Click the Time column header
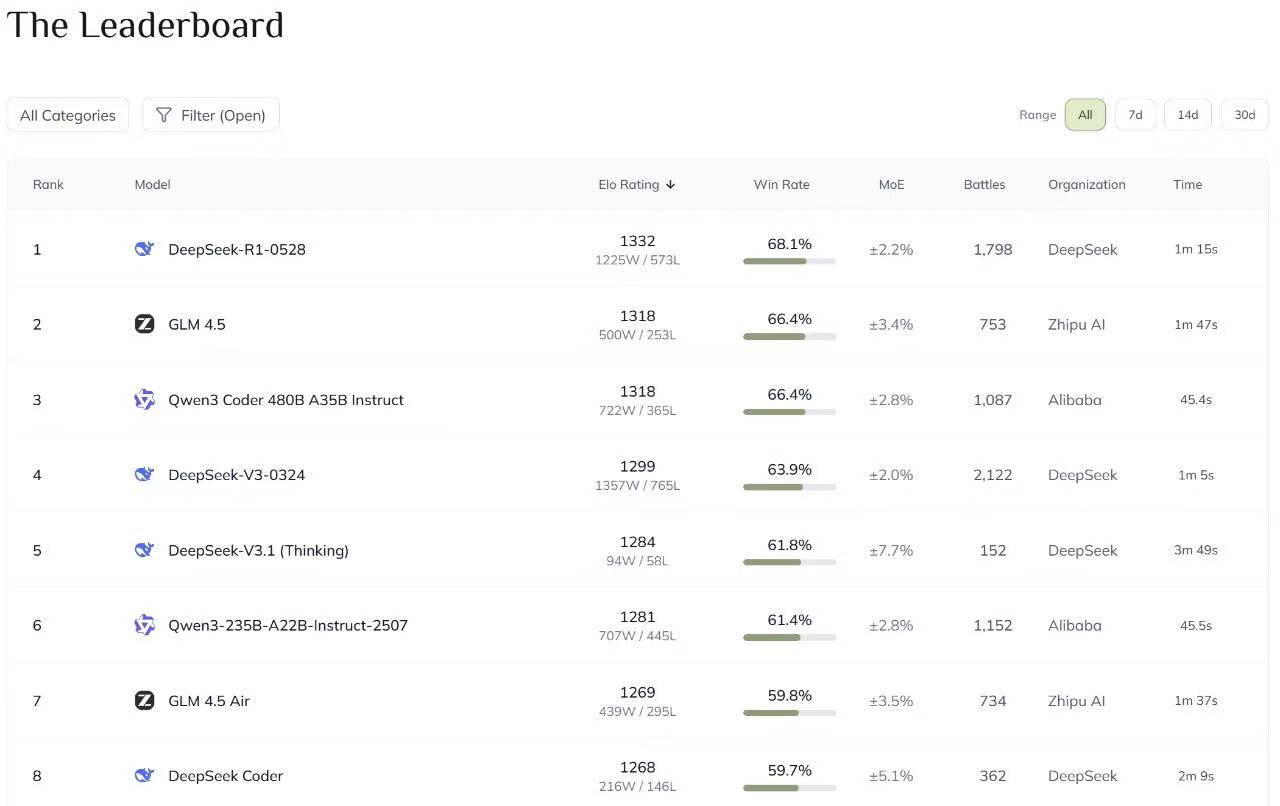1280x806 pixels. click(1188, 184)
